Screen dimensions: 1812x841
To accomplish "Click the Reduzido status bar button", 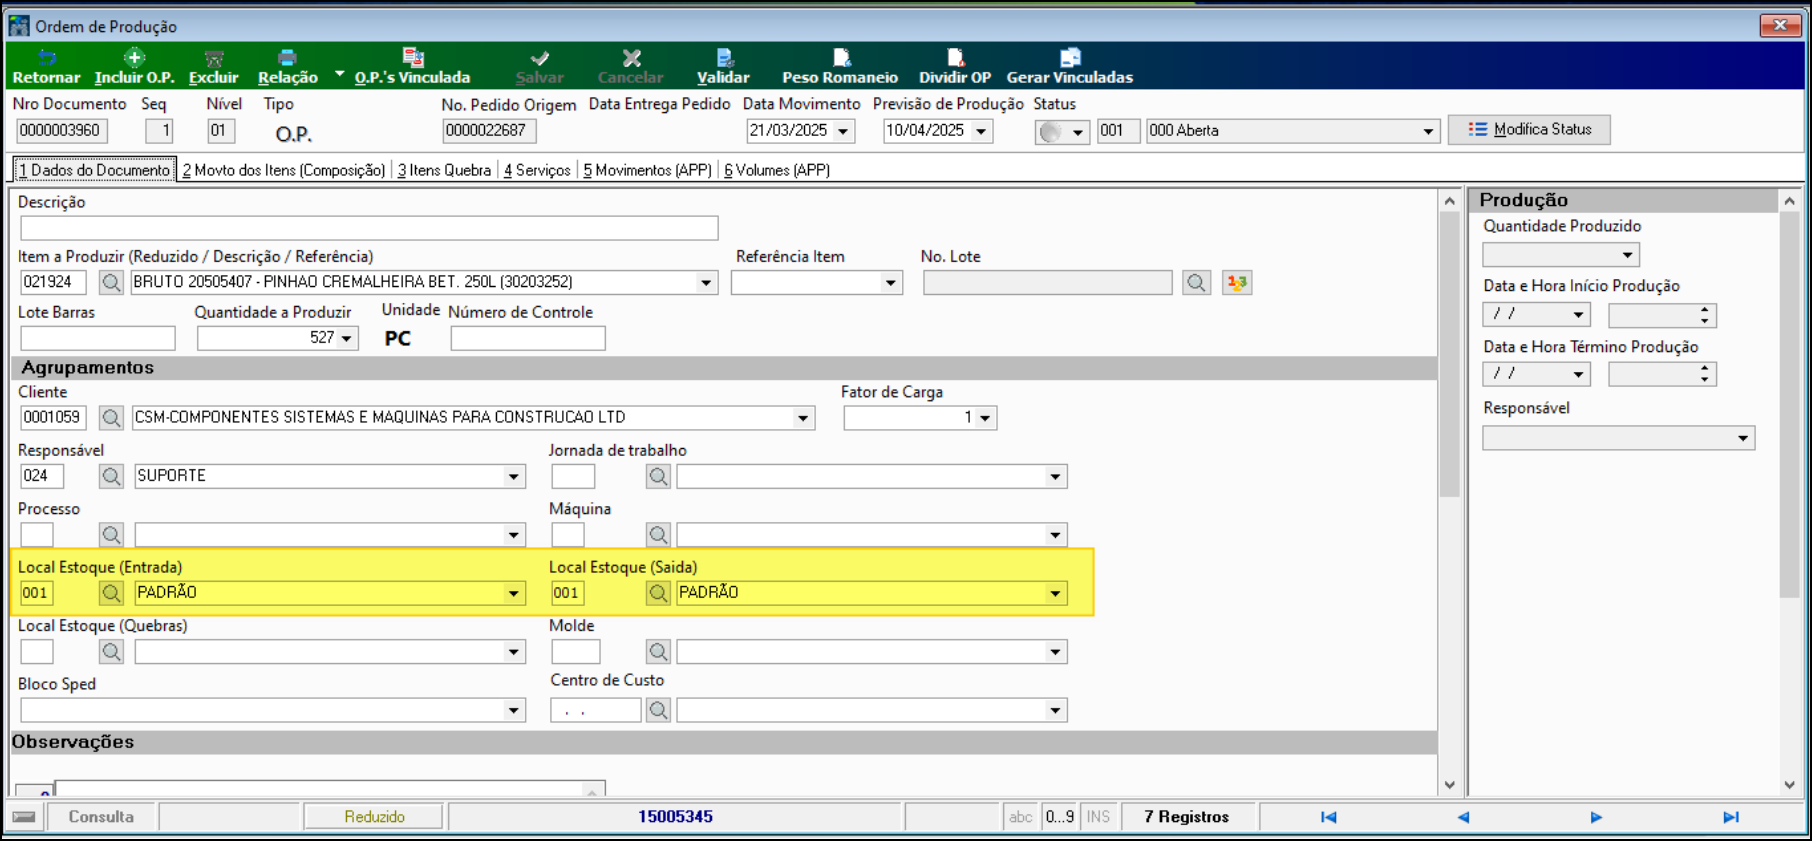I will point(374,817).
